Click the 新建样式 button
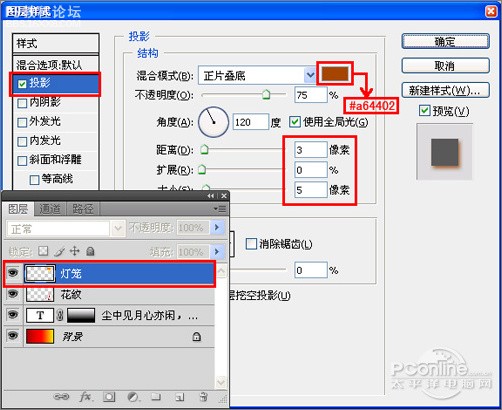The width and height of the screenshot is (502, 410). 445,90
